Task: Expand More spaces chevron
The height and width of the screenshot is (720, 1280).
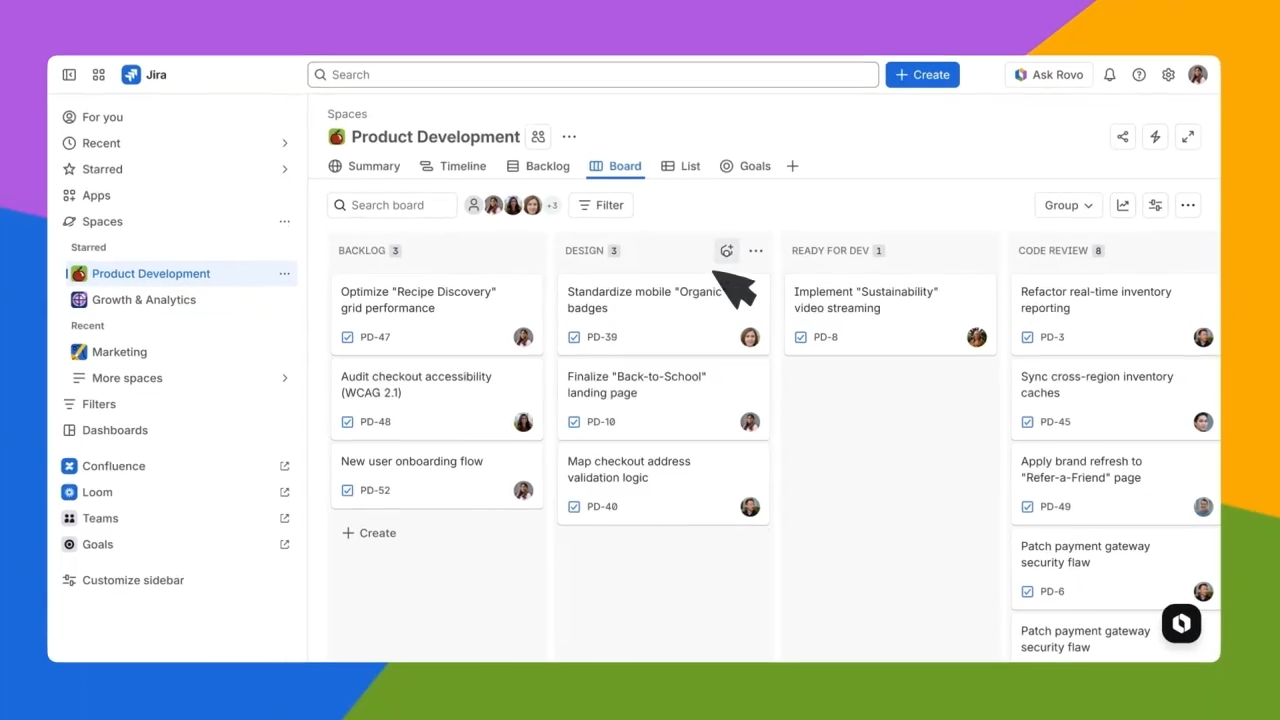Action: point(285,378)
